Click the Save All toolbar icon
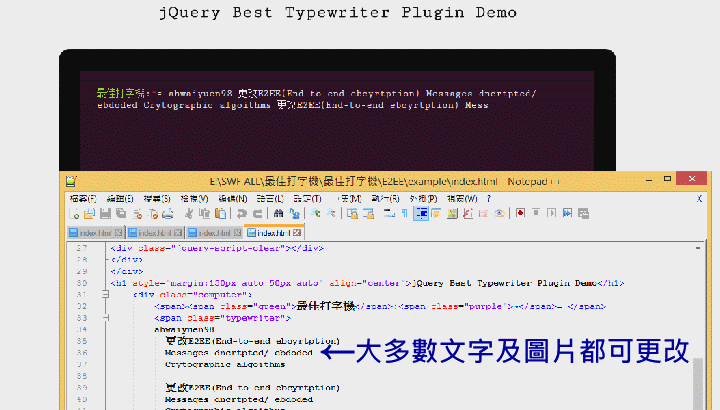Screen dimensions: 720x410 pos(121,213)
